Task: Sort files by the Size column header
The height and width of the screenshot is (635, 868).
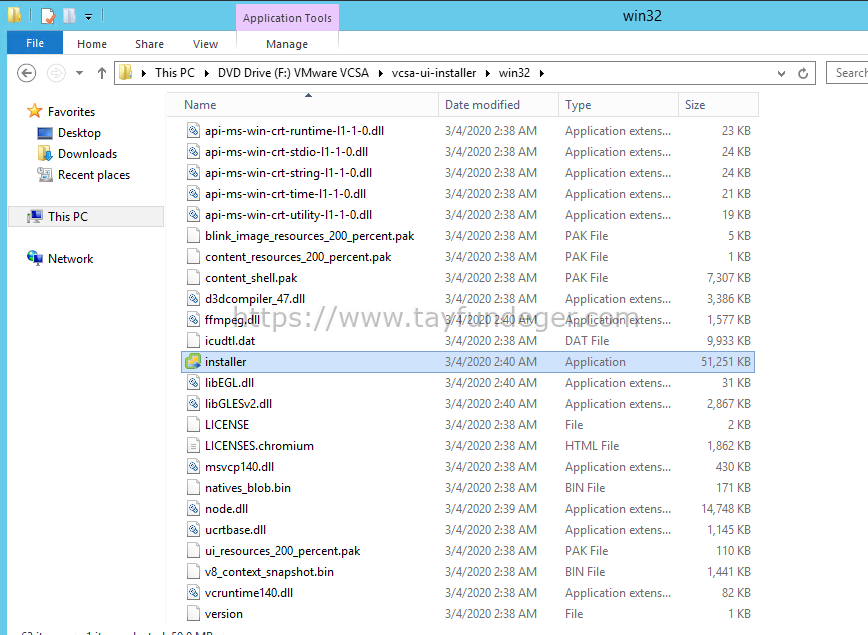Action: [x=718, y=105]
